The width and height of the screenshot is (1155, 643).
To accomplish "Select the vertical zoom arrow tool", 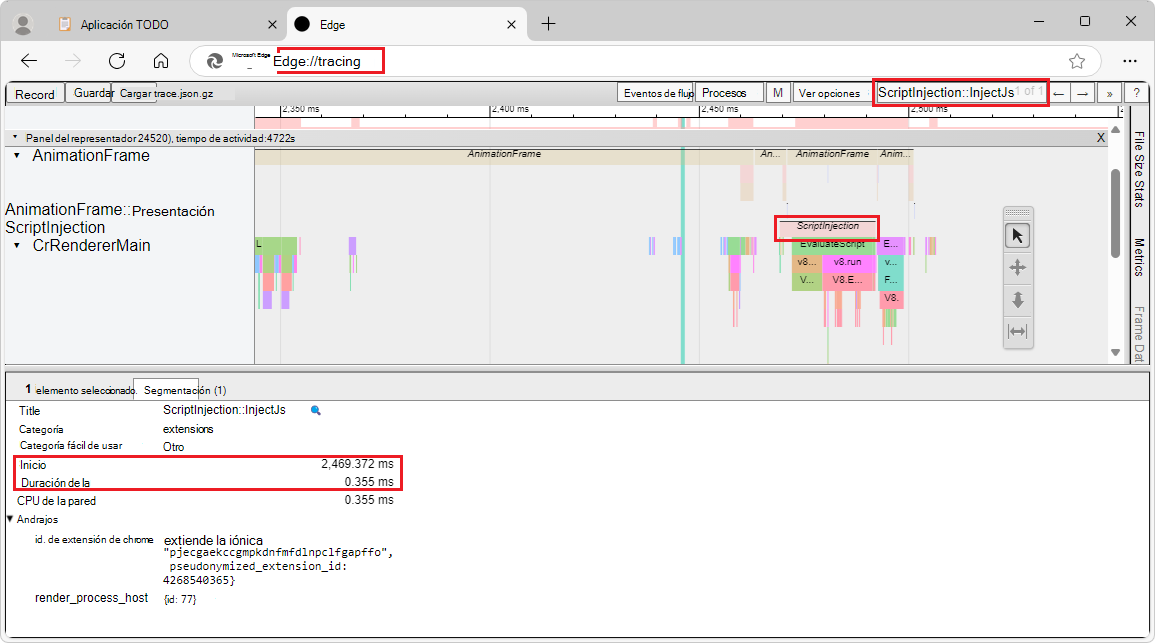I will coord(1017,300).
